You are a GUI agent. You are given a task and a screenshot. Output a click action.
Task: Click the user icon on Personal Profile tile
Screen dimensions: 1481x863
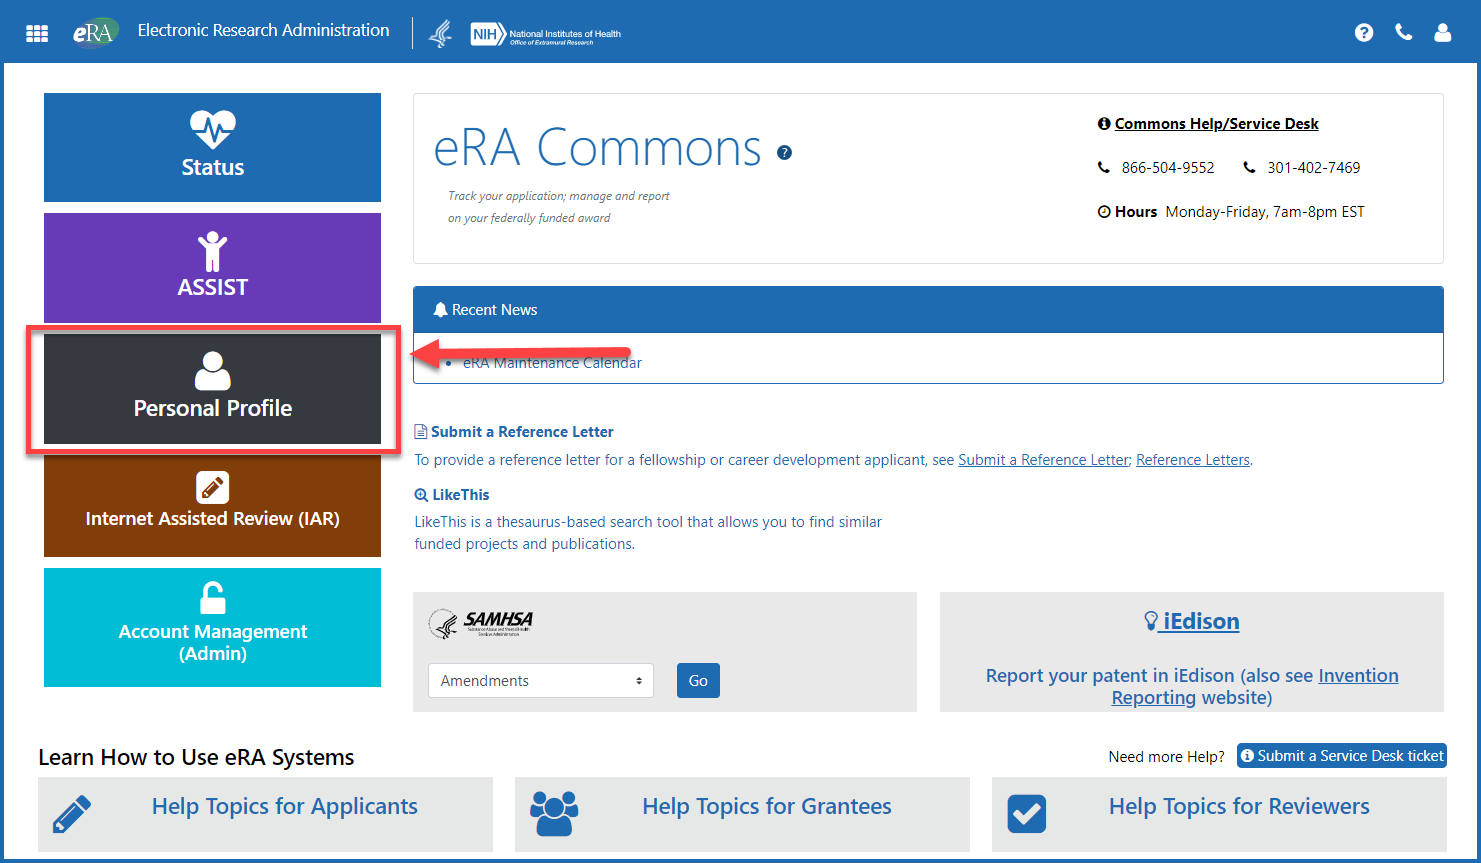212,371
